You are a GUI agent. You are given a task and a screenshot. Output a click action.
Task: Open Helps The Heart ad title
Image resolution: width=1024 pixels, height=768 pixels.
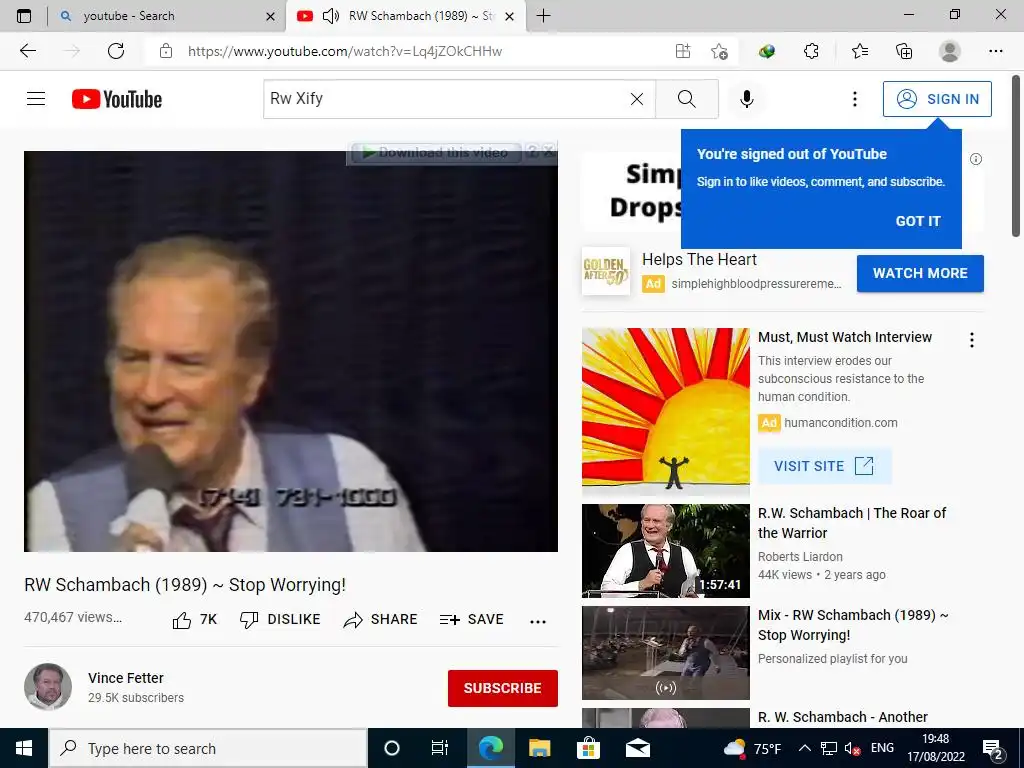tap(699, 259)
